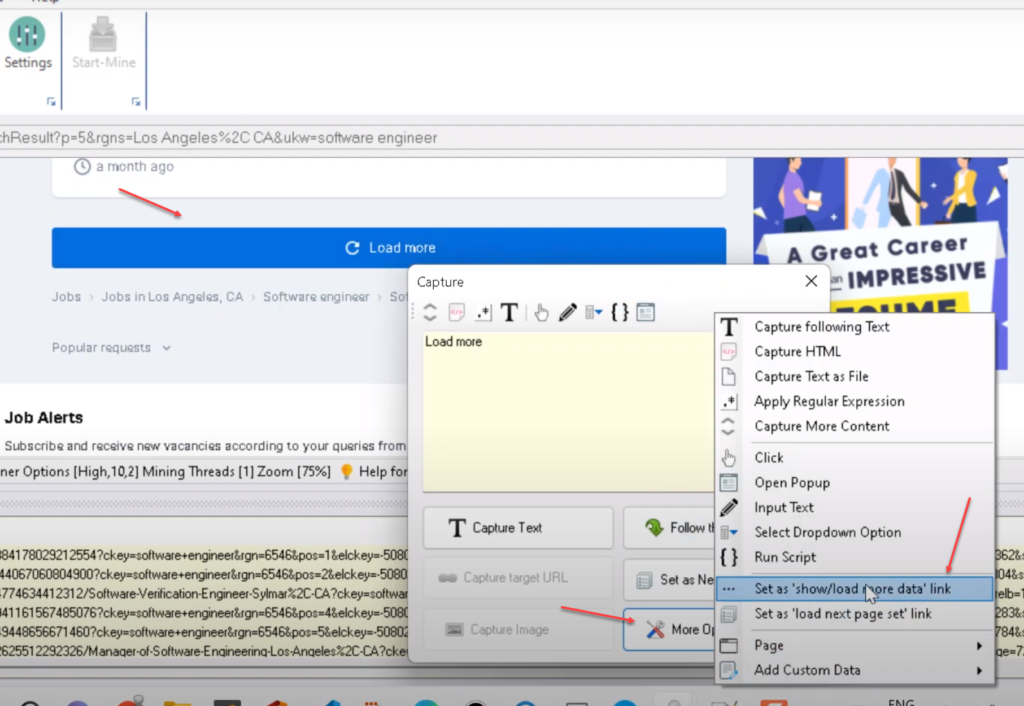
Task: Choose Set as 'show/load more data' link
Action: [x=852, y=589]
